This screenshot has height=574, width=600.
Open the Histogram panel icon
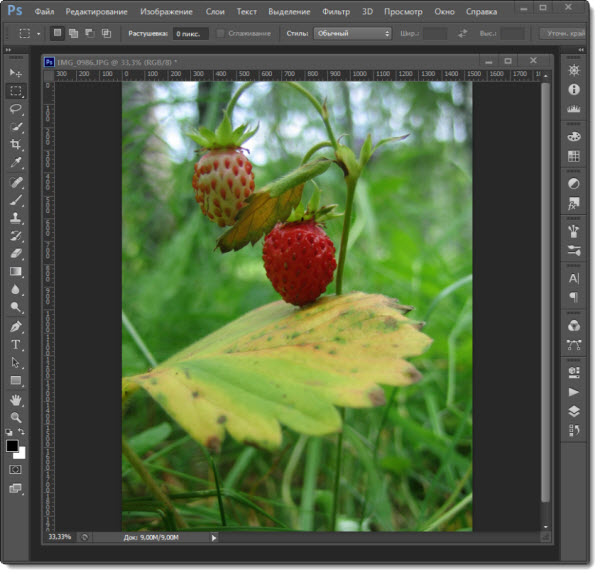(574, 109)
